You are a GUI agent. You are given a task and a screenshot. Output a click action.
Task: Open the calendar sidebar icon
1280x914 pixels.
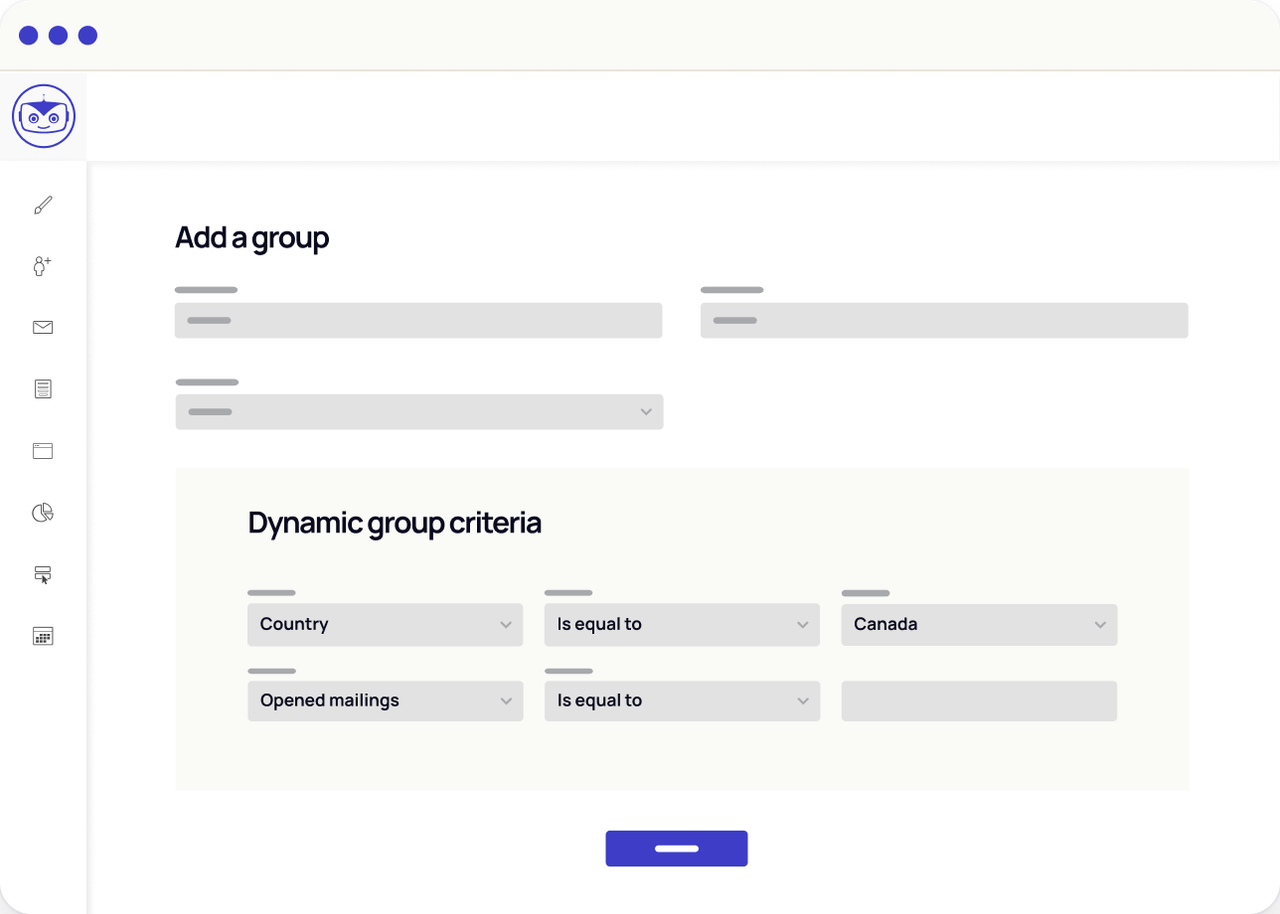[x=43, y=636]
